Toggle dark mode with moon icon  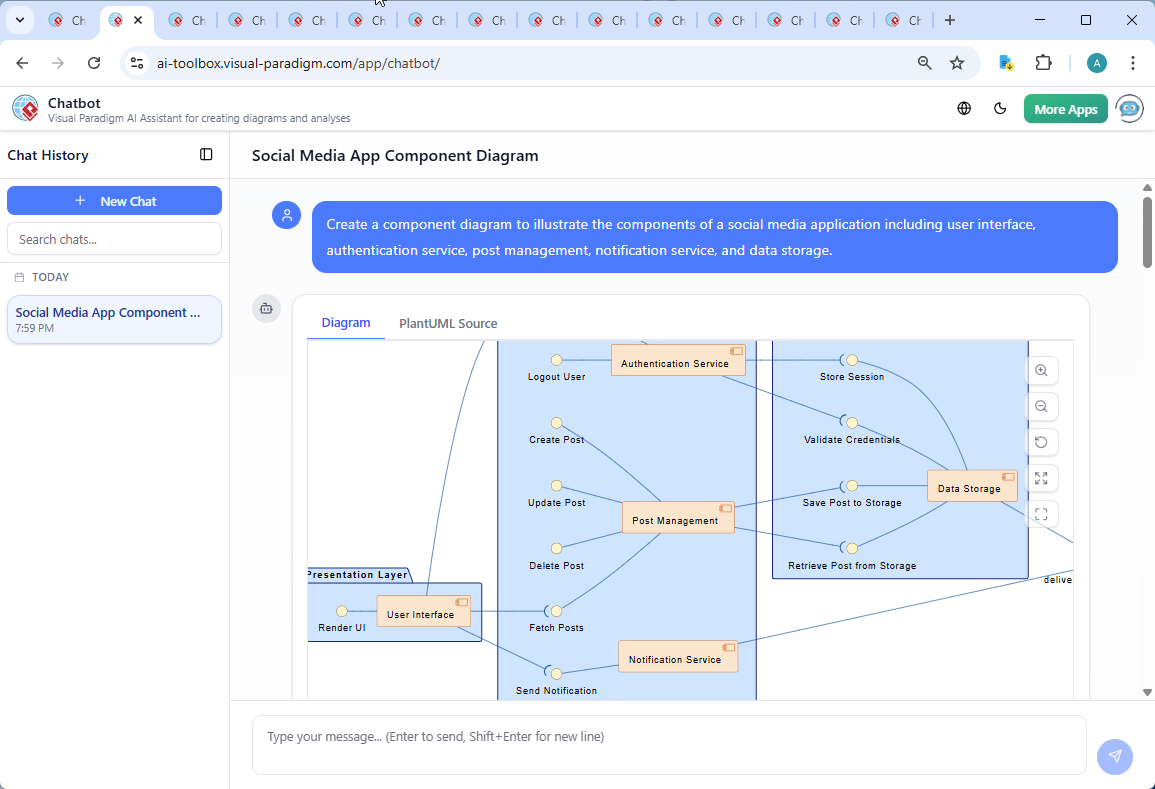tap(1000, 109)
